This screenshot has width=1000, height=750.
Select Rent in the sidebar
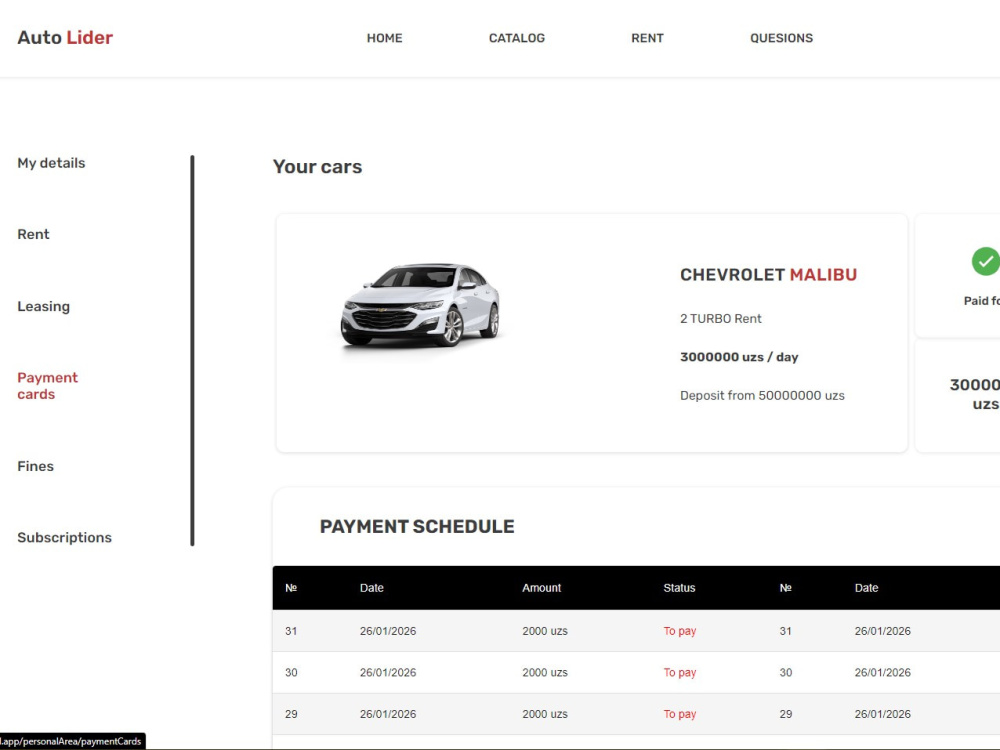point(33,234)
